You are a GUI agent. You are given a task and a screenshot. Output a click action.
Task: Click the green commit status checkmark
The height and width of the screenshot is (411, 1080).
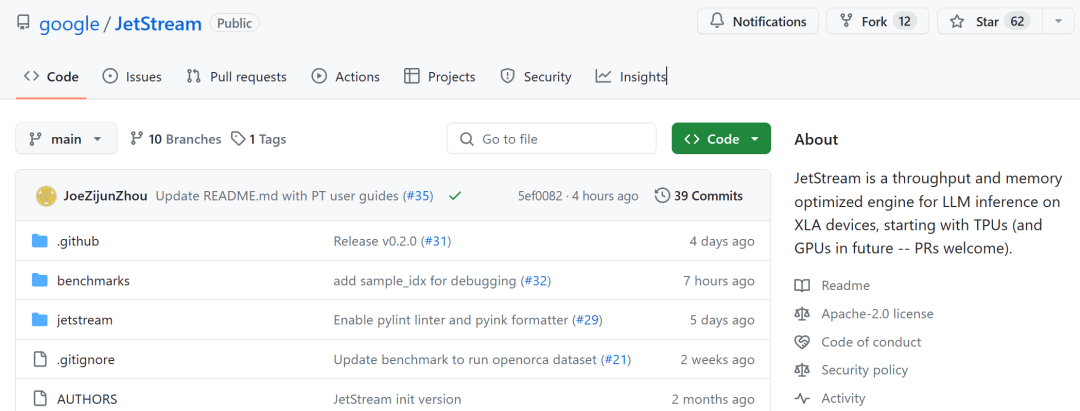[455, 196]
